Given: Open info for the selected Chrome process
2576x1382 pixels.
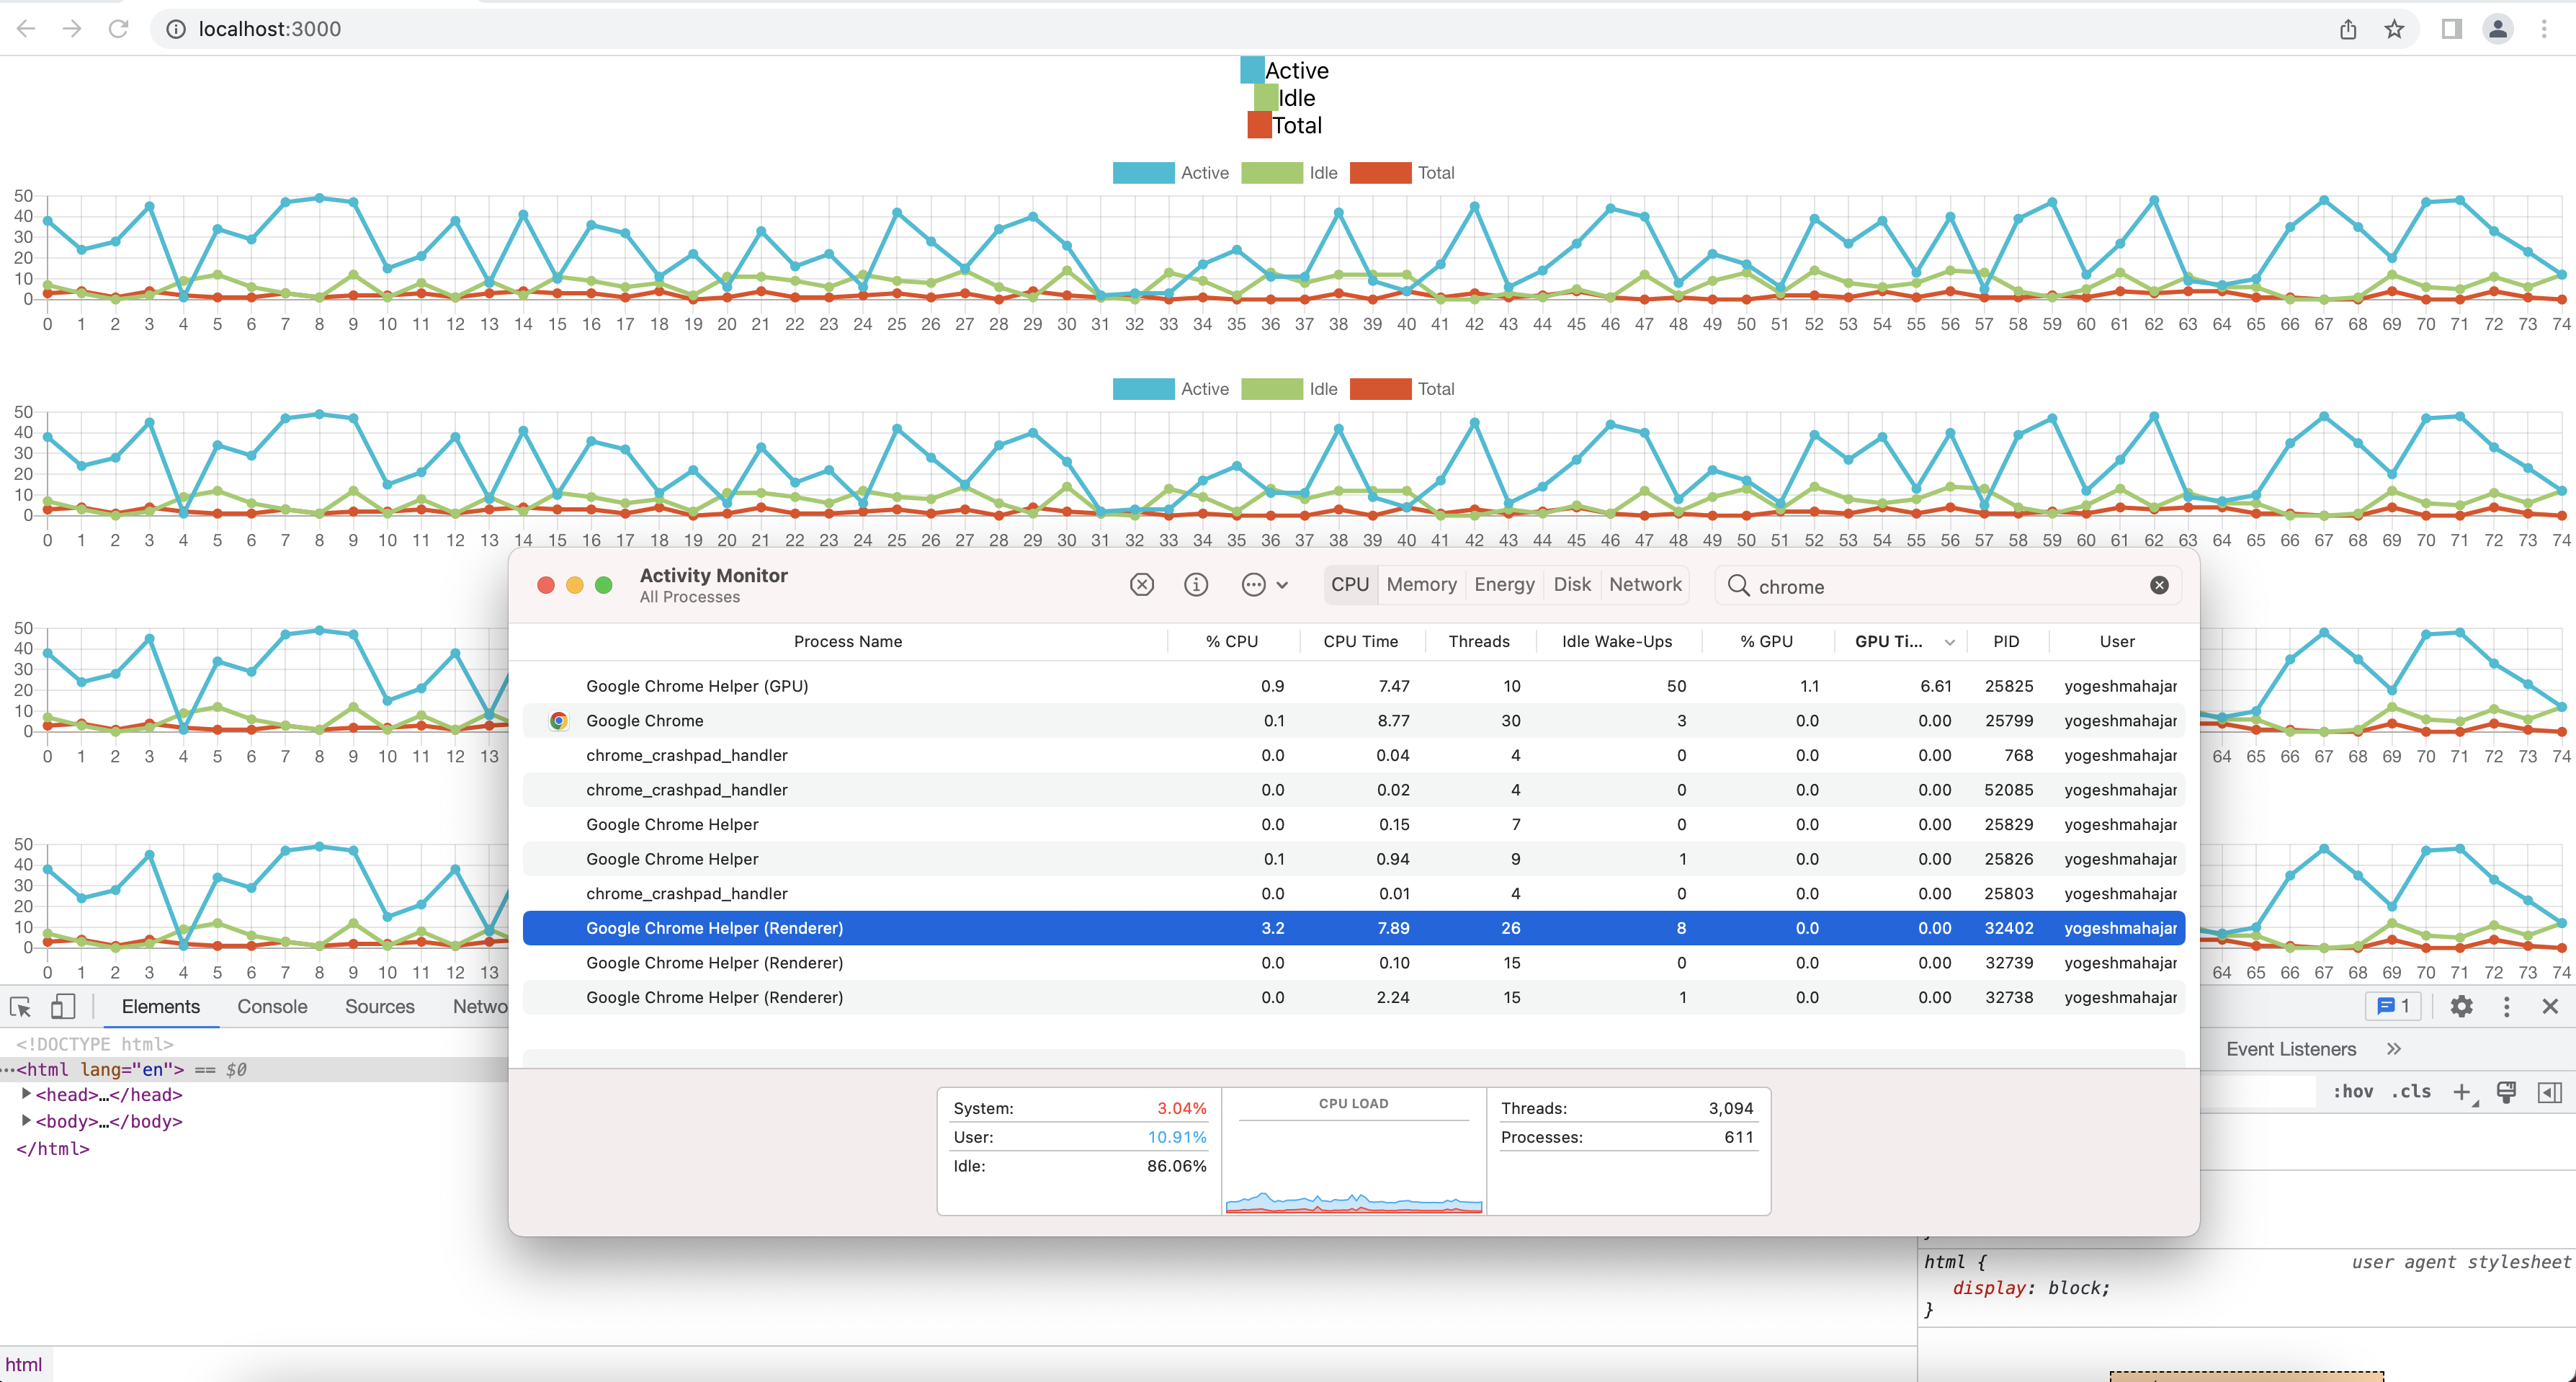Looking at the screenshot, I should pos(1196,585).
